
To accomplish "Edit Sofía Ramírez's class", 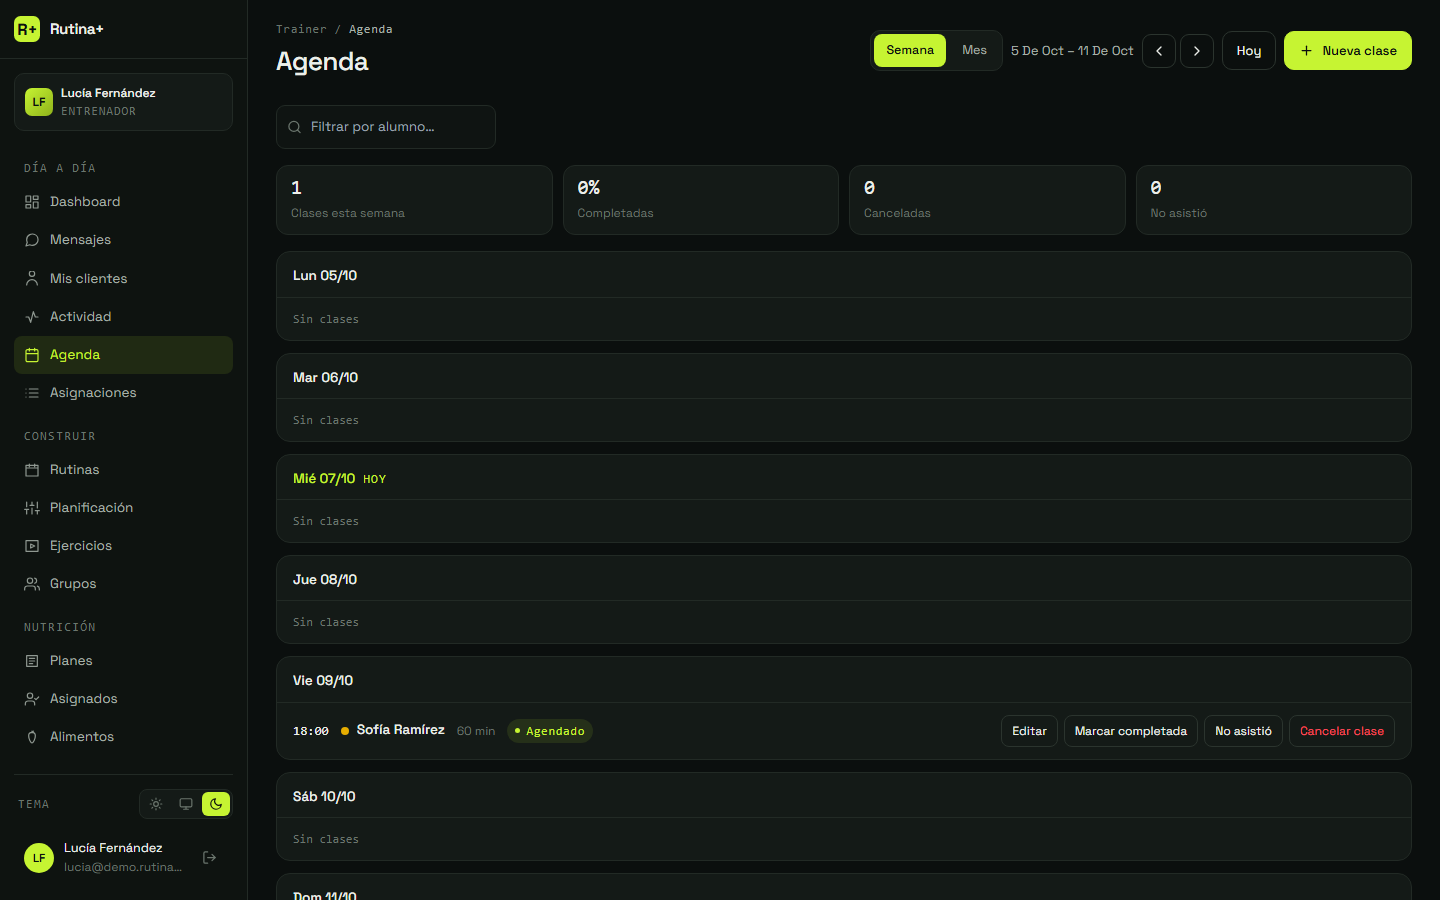I will [1029, 731].
